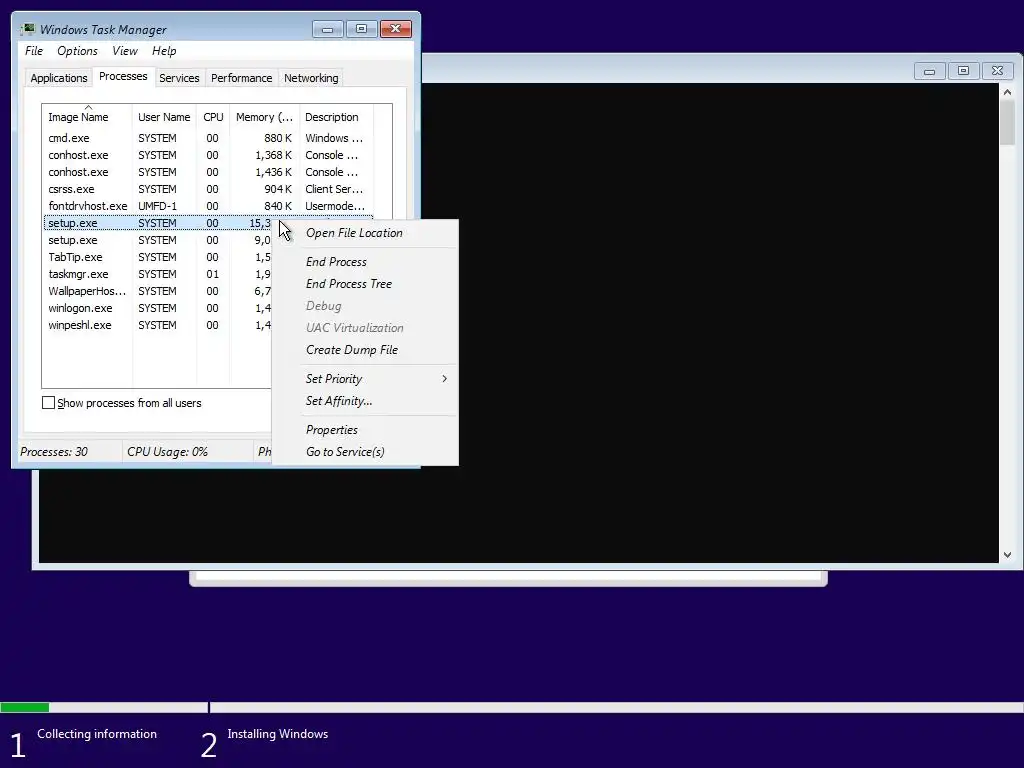Click the Collecting information step label
Screen dimensions: 1024x768
pos(97,734)
